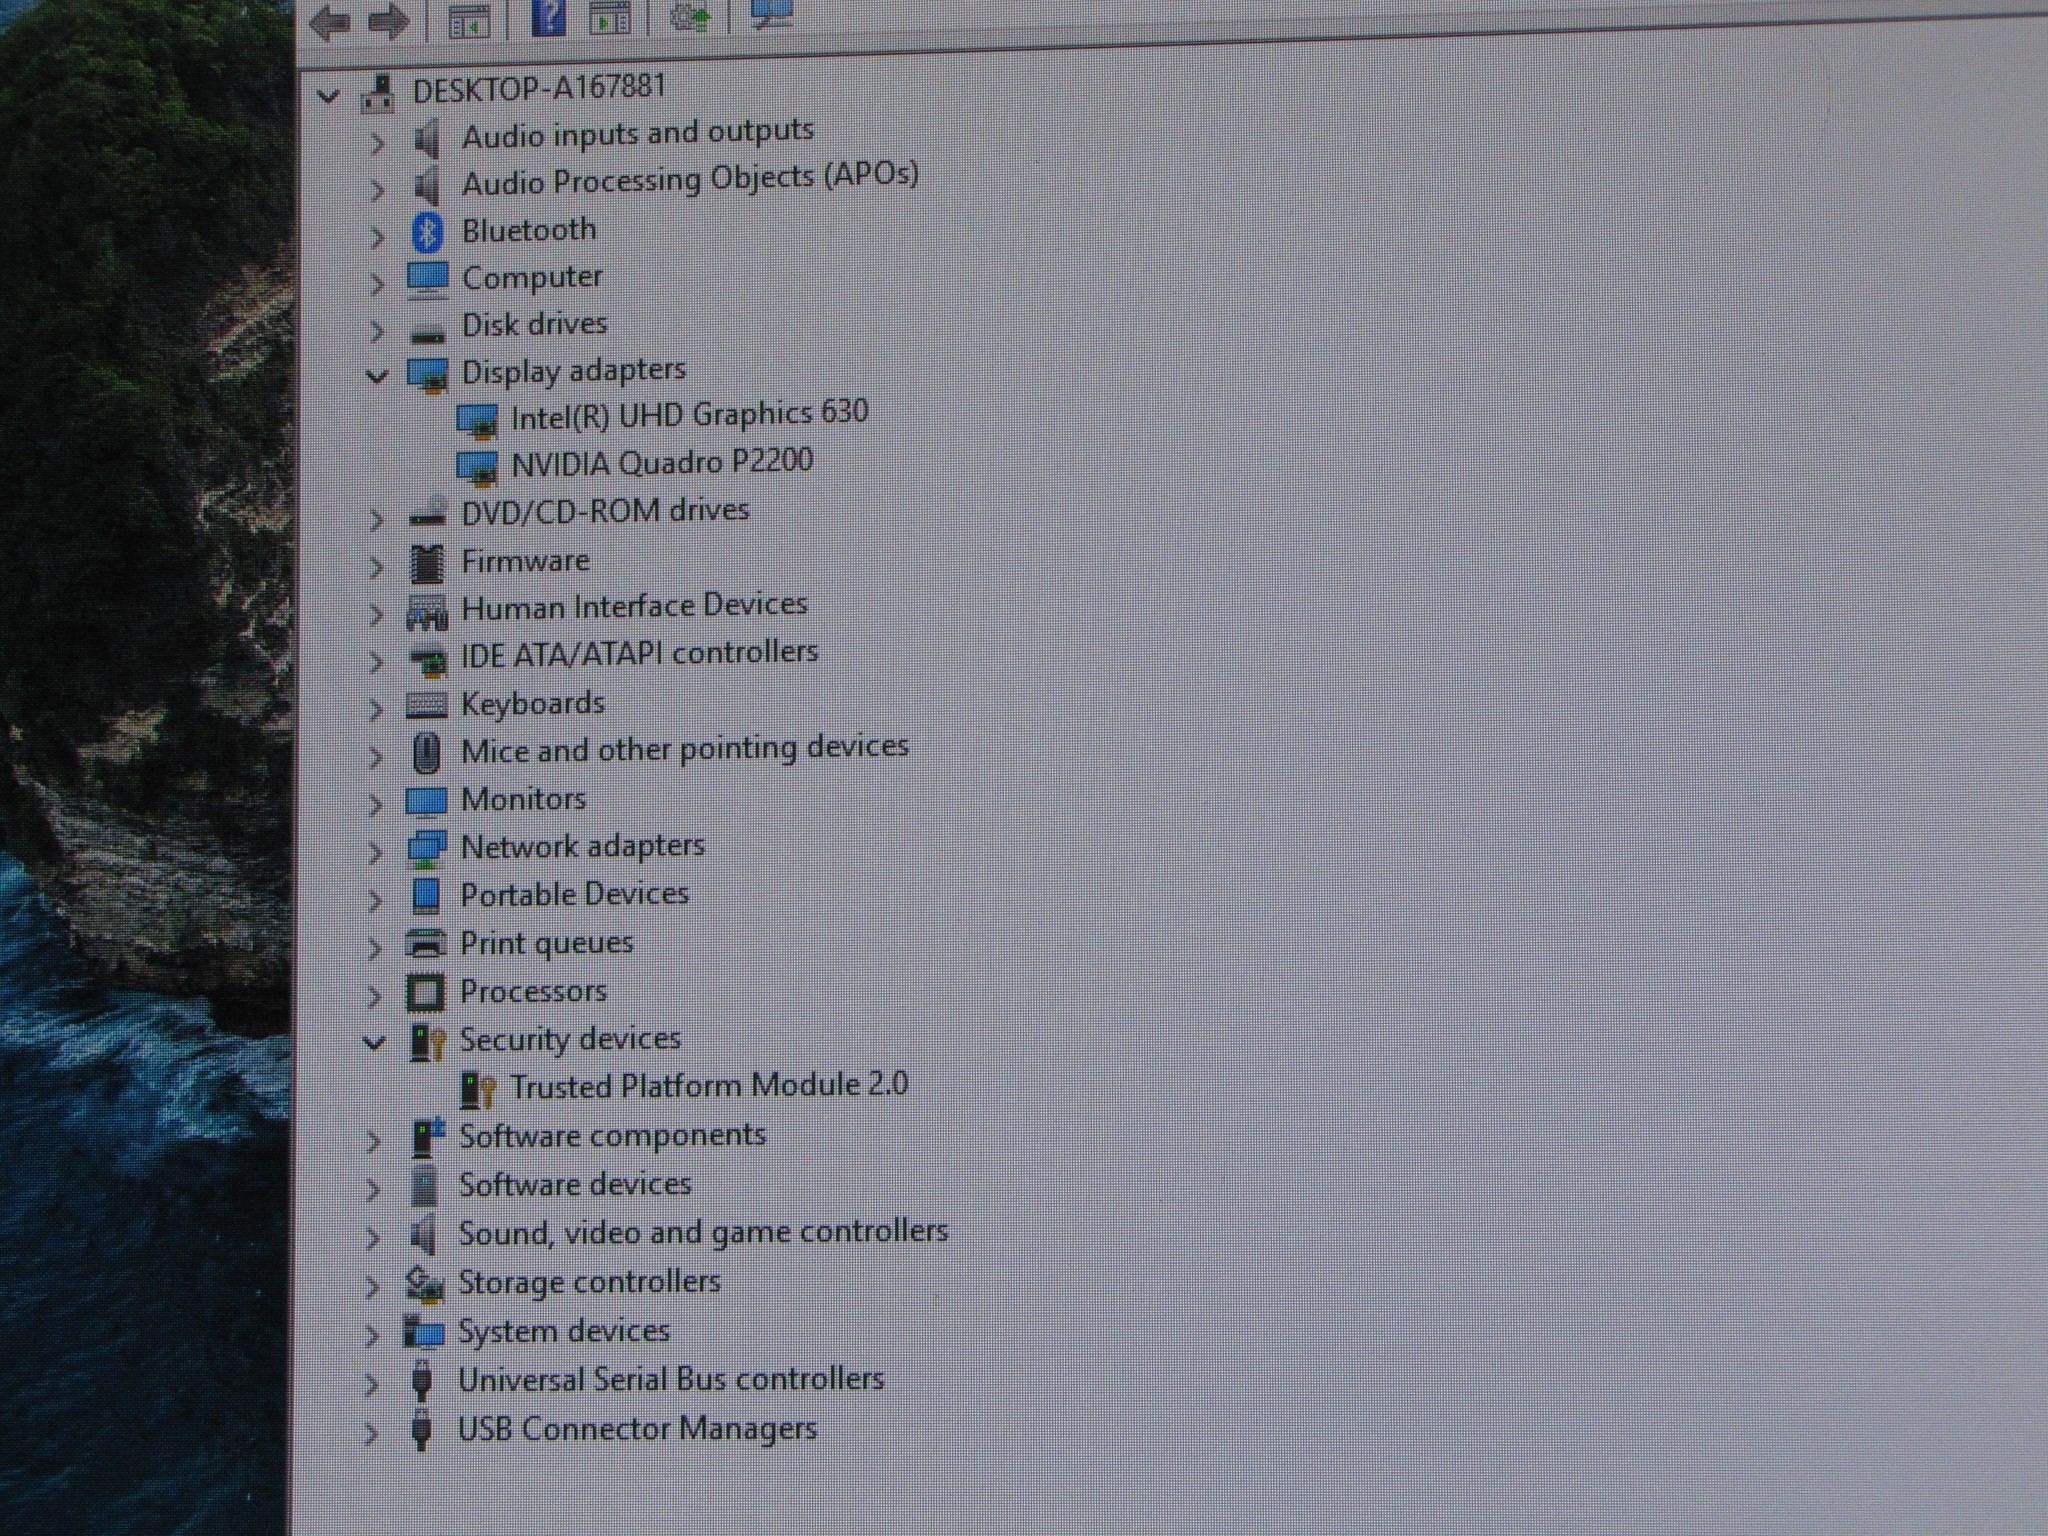Click the Audio Processing Objects speaker icon

point(426,185)
